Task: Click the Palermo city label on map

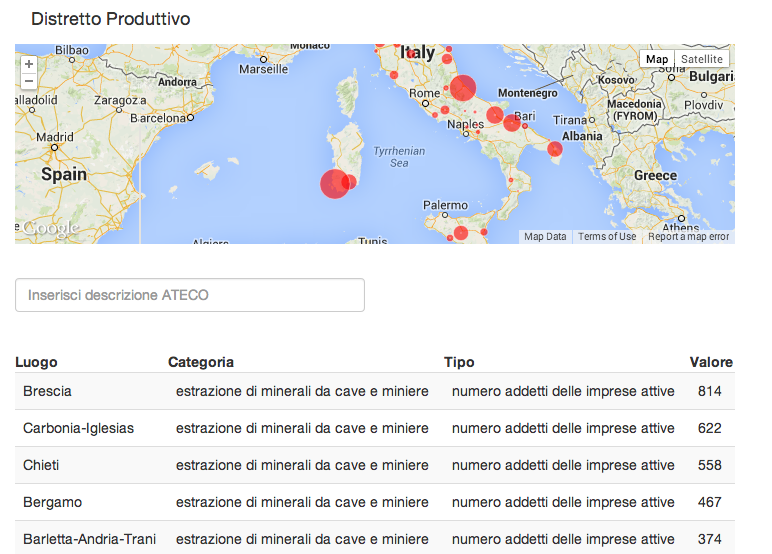Action: coord(446,205)
